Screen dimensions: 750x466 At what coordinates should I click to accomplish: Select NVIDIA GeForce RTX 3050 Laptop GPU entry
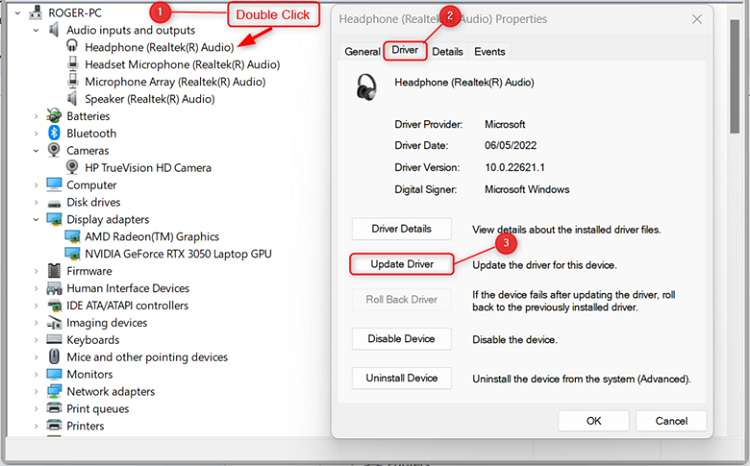(x=178, y=254)
